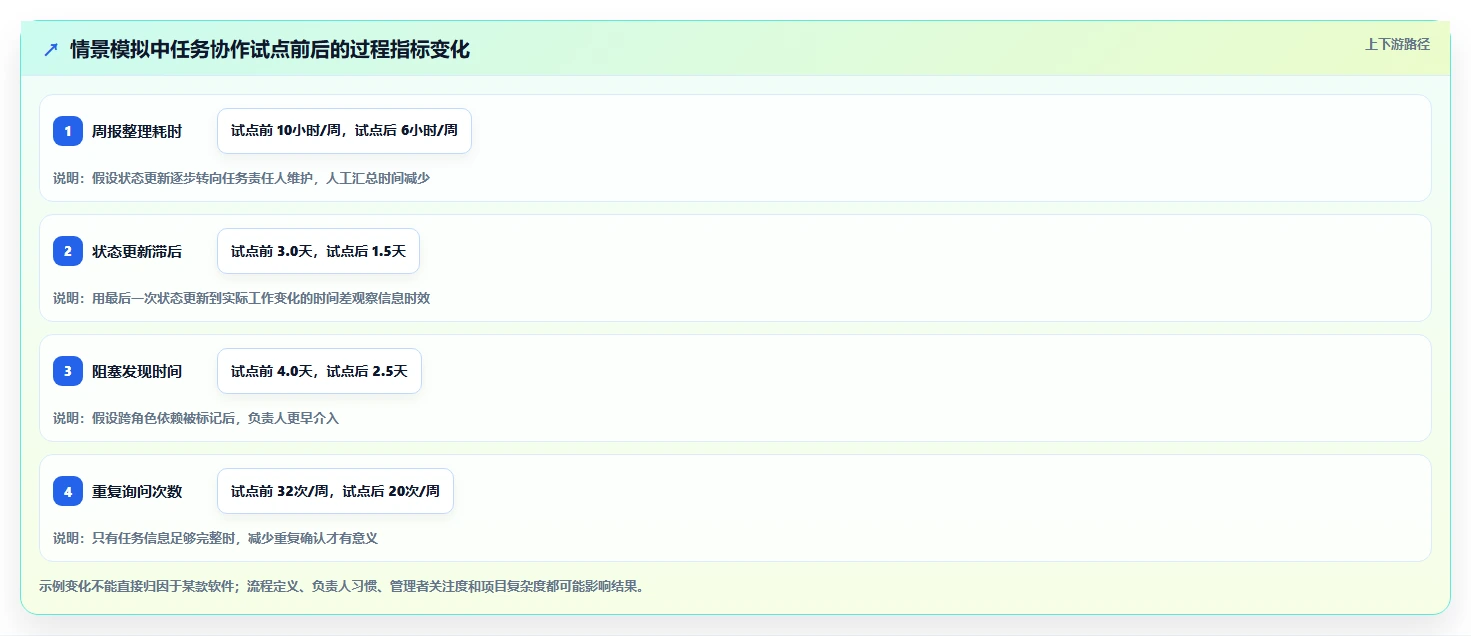This screenshot has height=636, width=1471.
Task: Click the number 1 badge for 周报整理耗时
Action: coord(68,131)
